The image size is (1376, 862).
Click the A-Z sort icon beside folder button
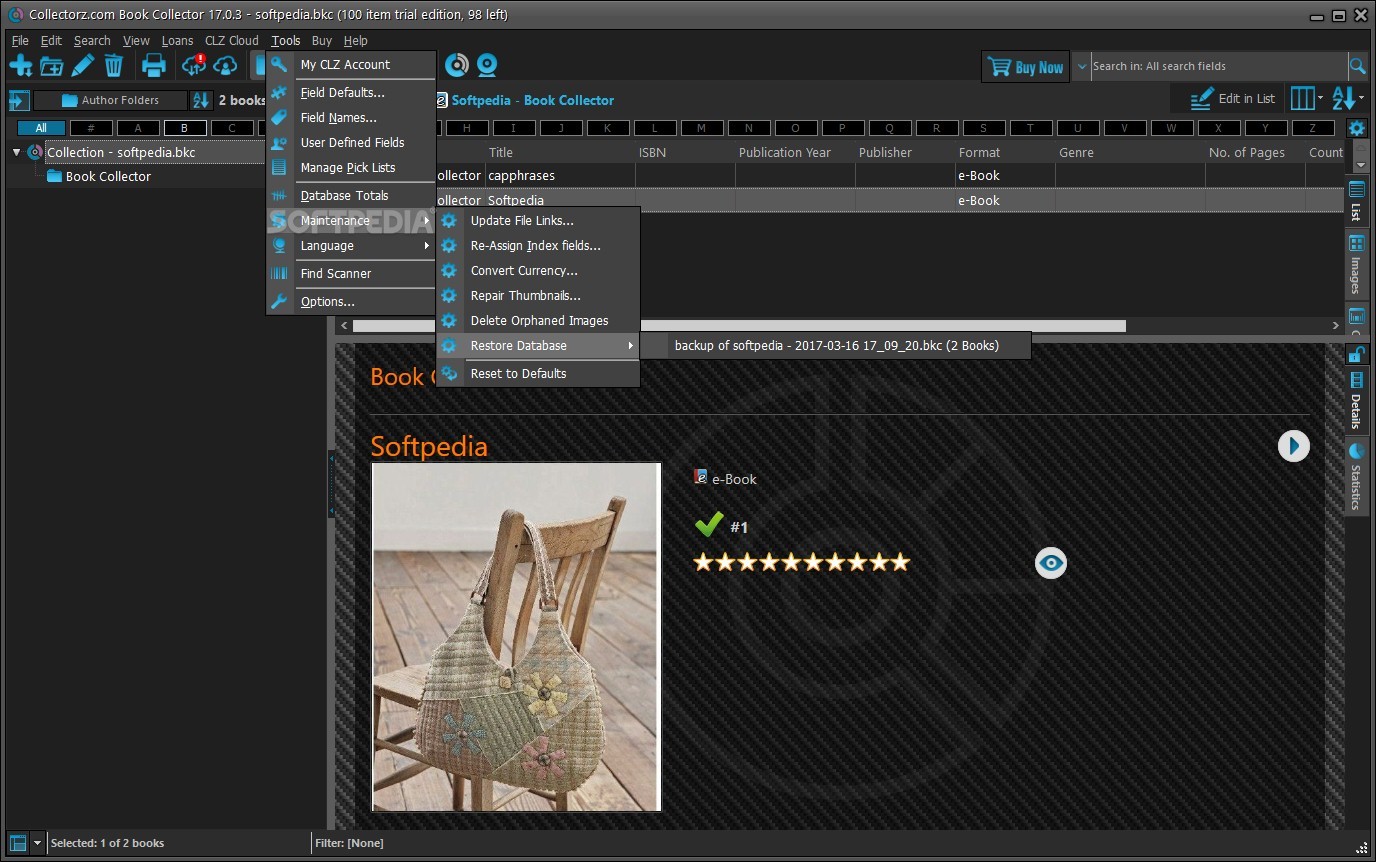(x=202, y=100)
